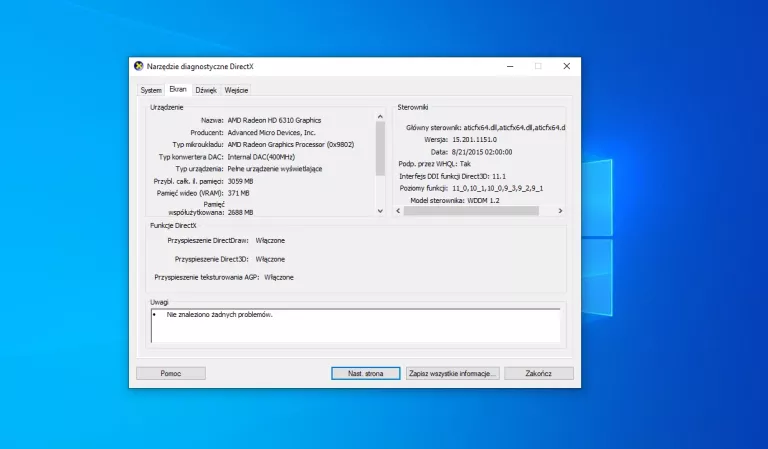Click the Direct3D DDI value '11.1'
This screenshot has height=449, width=768.
(x=499, y=176)
